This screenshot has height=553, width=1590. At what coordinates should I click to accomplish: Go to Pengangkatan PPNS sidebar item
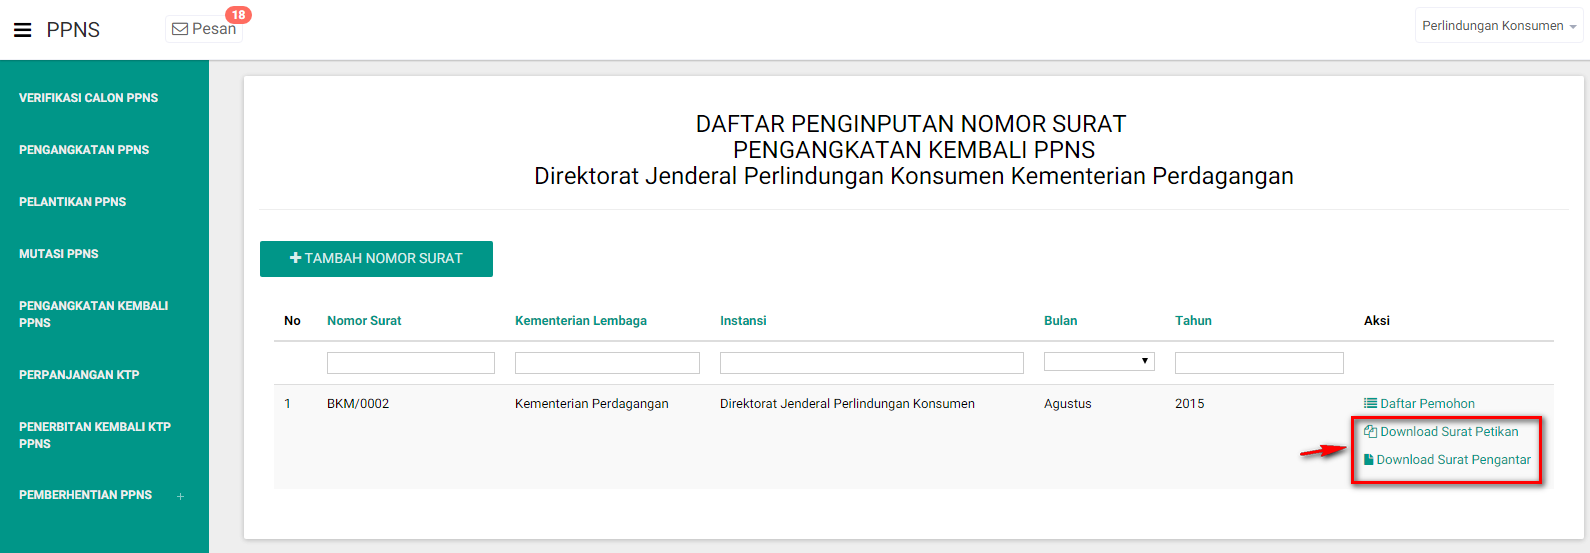(84, 150)
